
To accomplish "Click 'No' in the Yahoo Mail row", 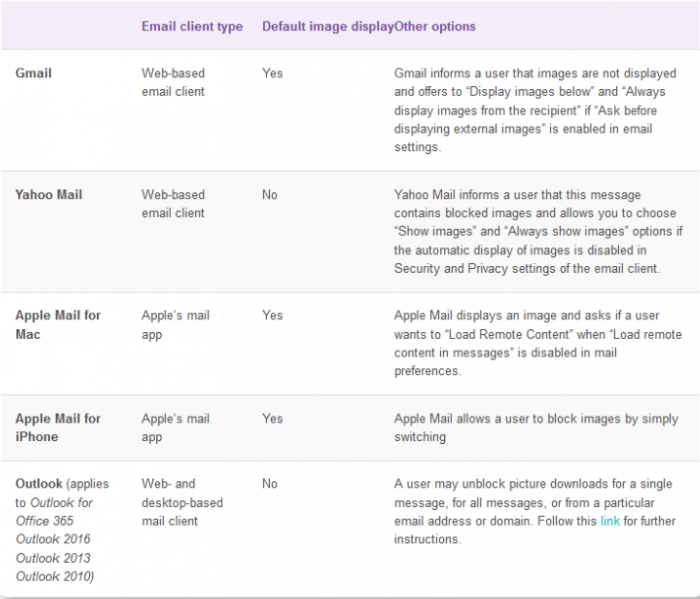I will tap(270, 195).
